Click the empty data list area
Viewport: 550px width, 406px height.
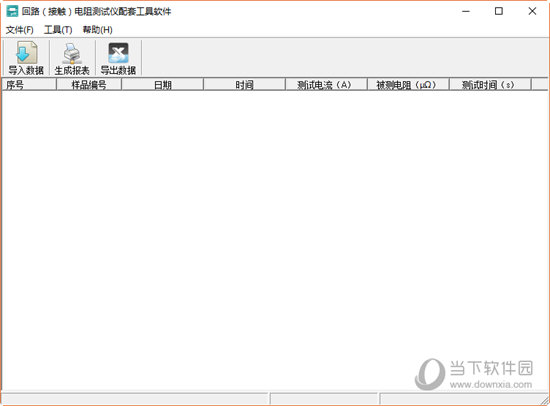click(275, 240)
